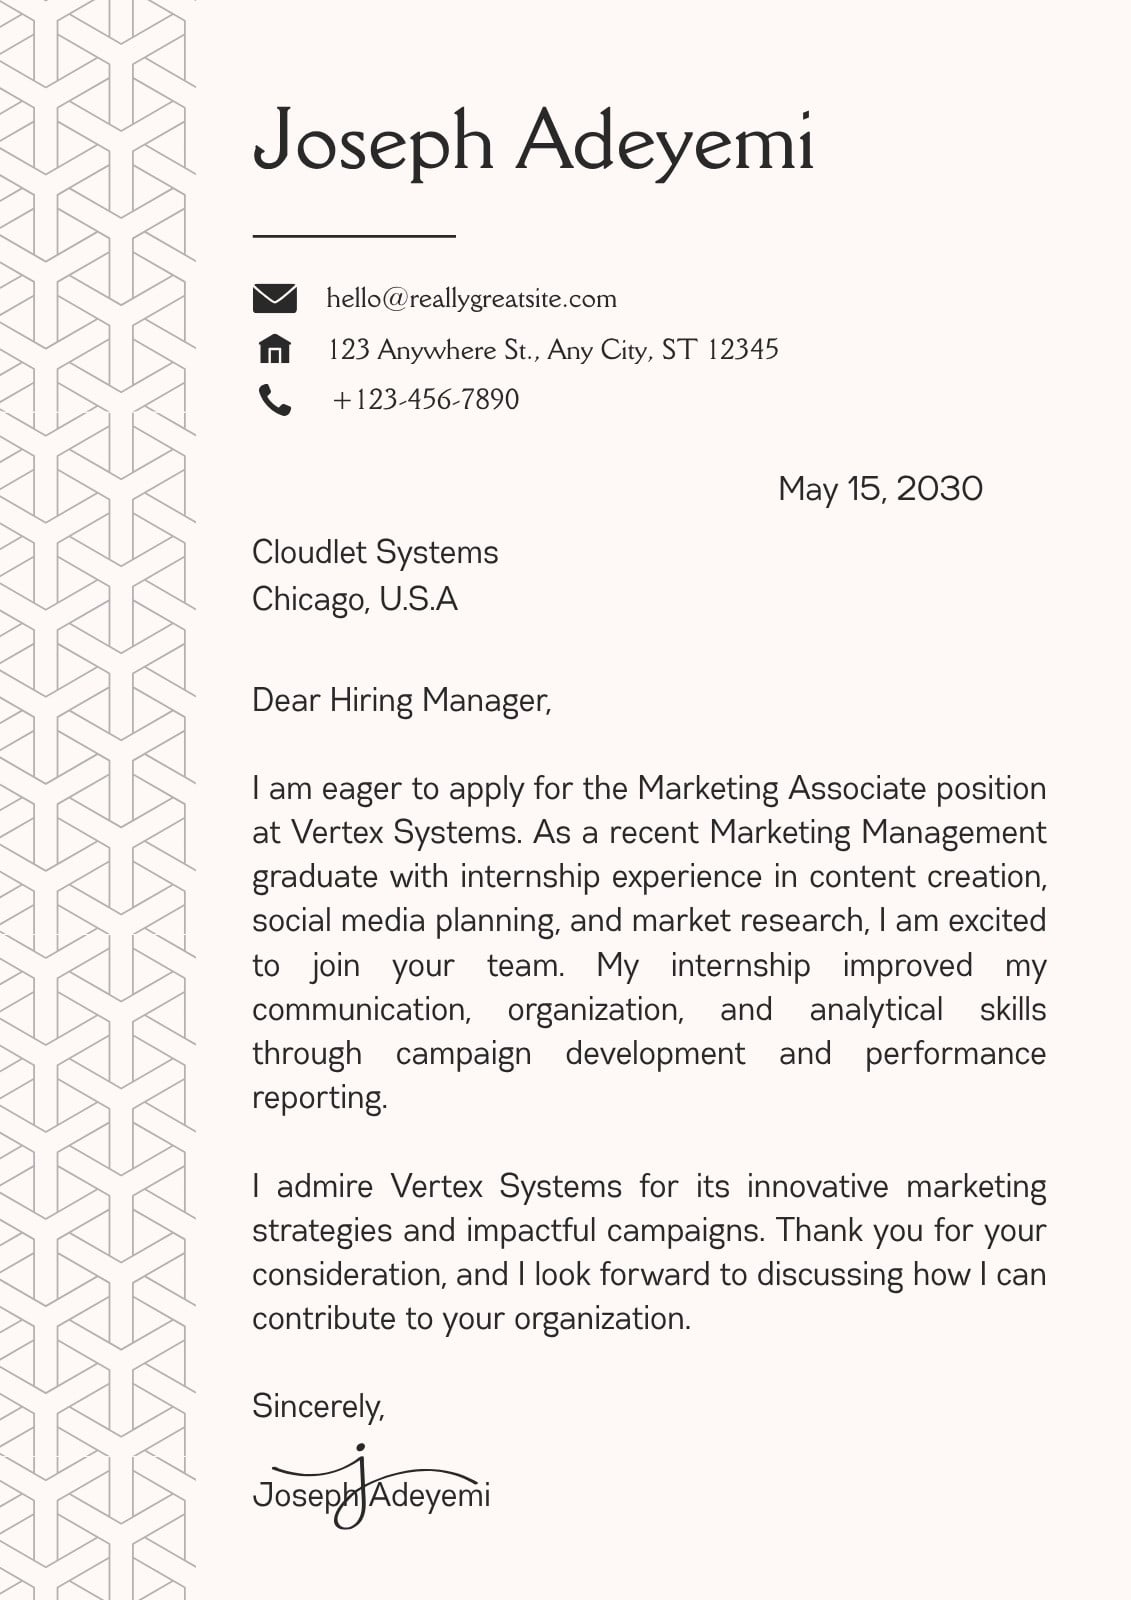Click the phone handset icon
1131x1600 pixels.
(274, 400)
